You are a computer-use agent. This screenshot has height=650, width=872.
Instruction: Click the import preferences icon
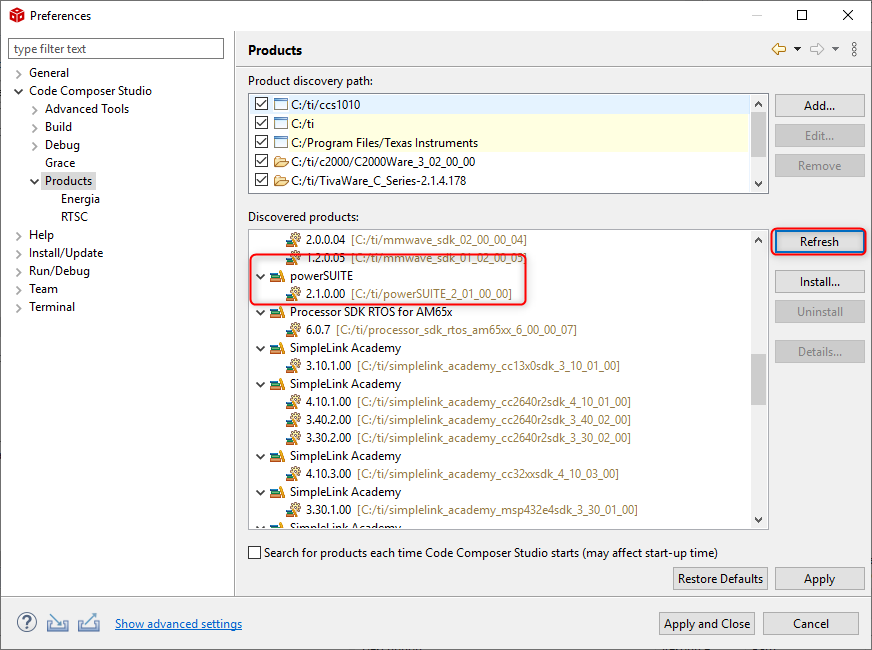point(58,622)
